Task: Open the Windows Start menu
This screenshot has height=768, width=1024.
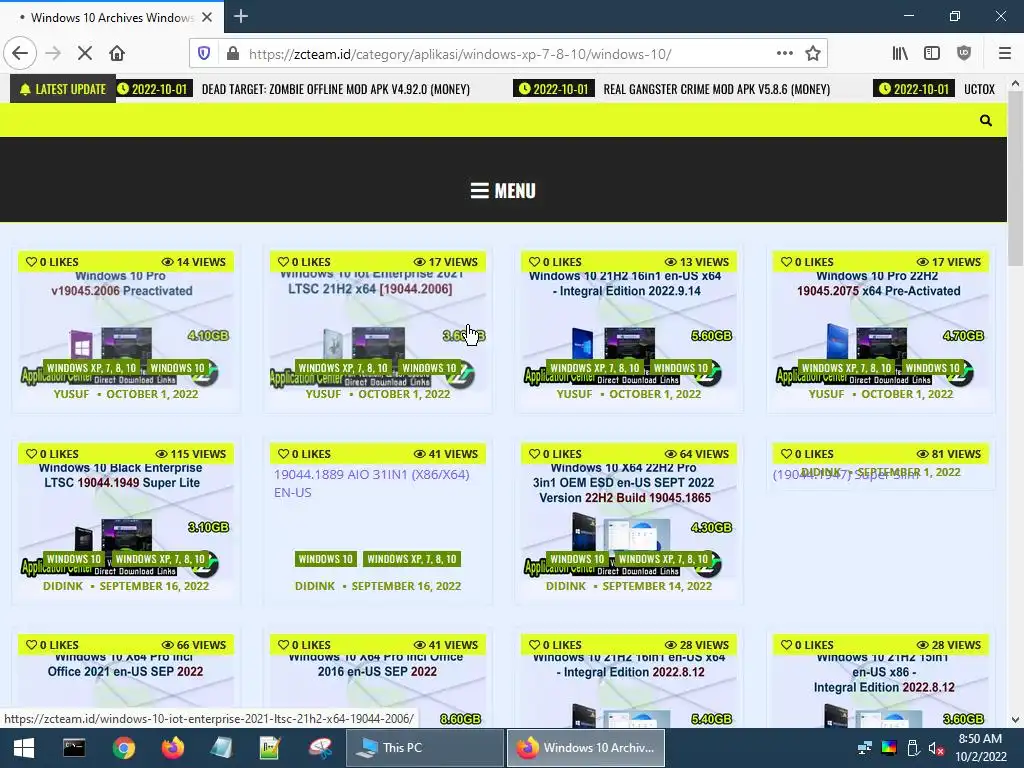Action: 24,748
